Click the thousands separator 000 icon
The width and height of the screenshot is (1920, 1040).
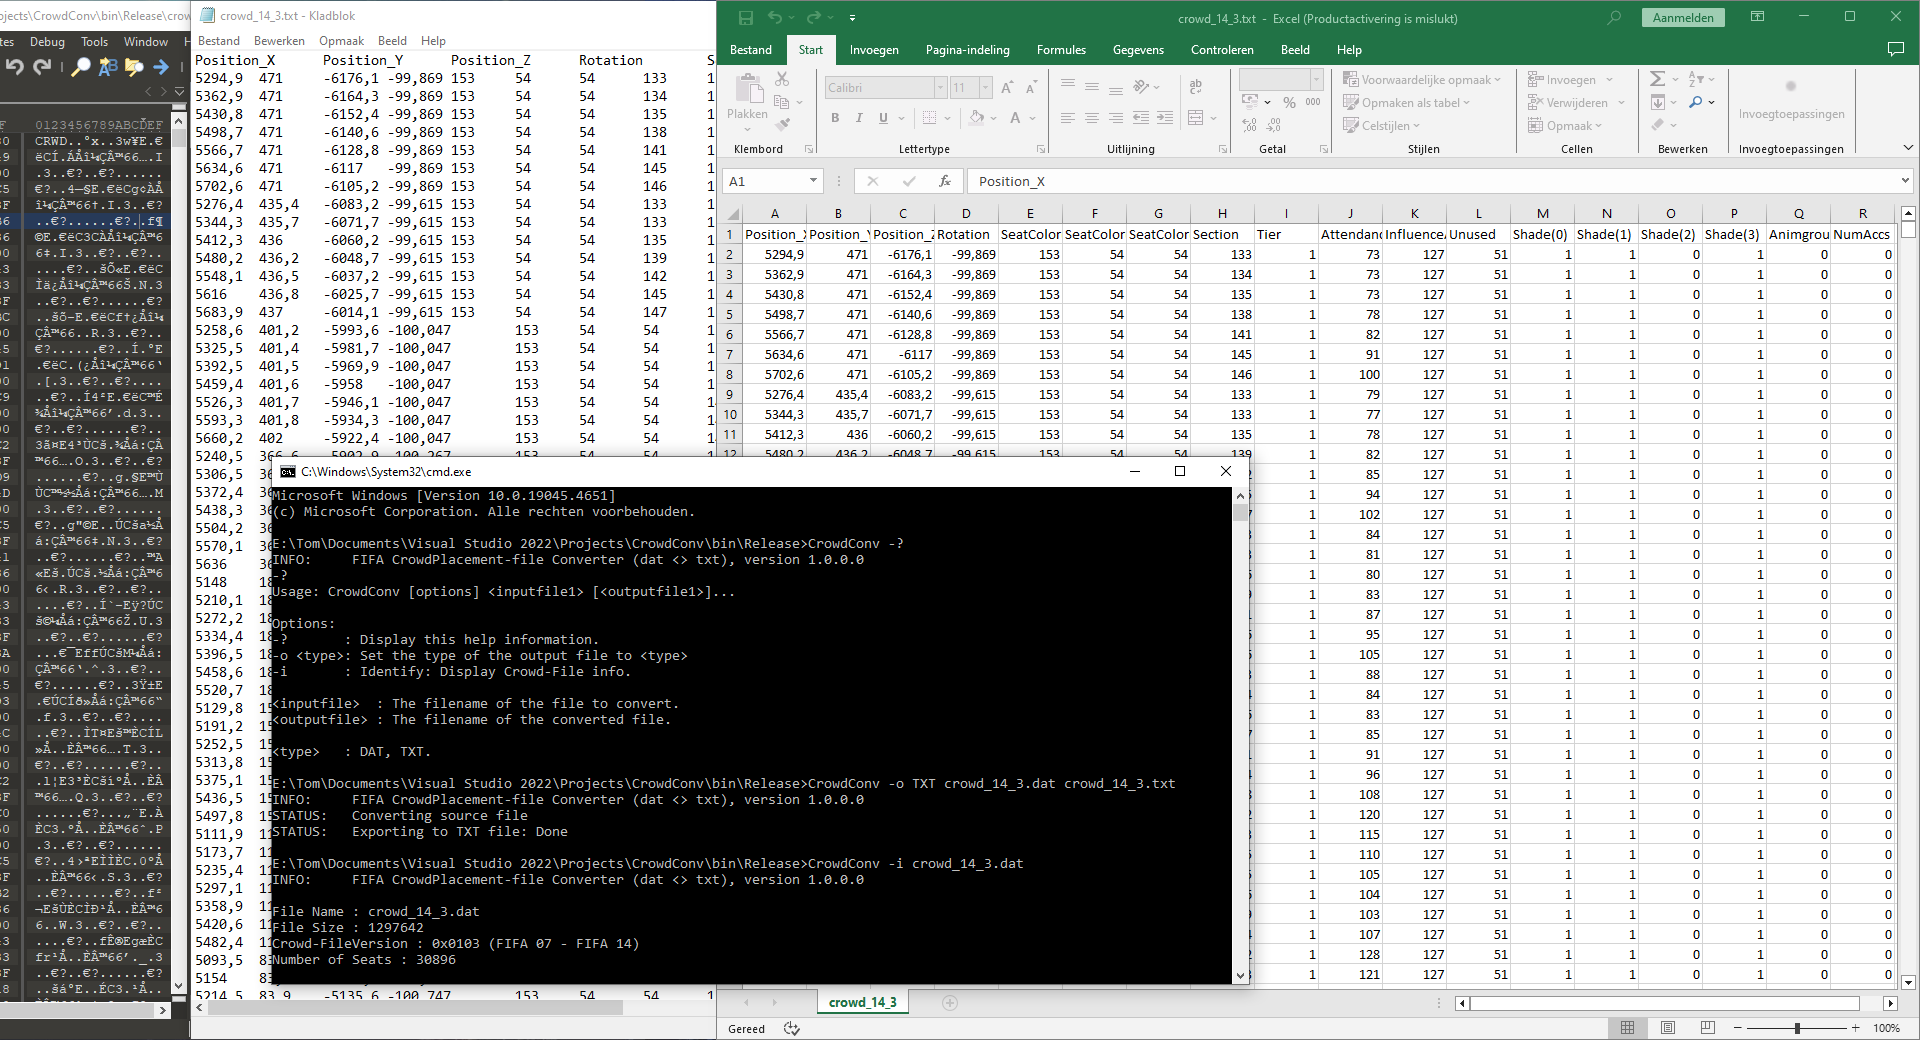point(1313,102)
